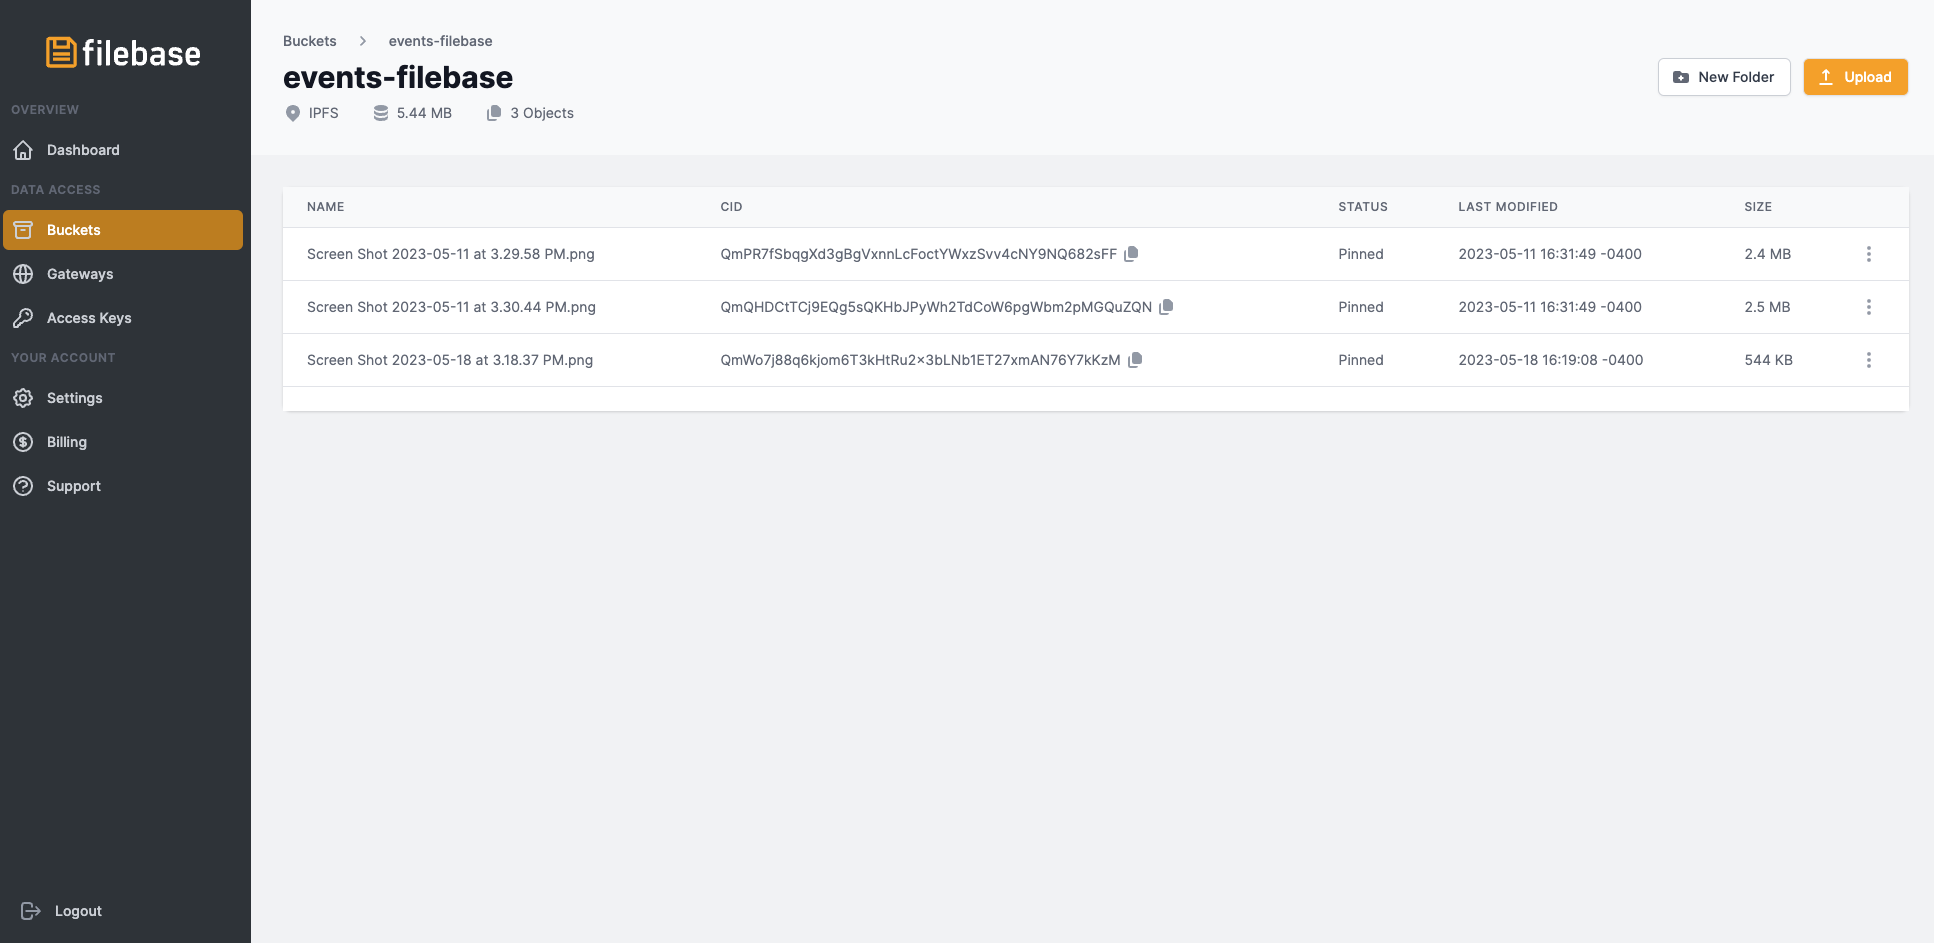This screenshot has height=943, width=1934.
Task: Click the storage size database icon
Action: 381,113
